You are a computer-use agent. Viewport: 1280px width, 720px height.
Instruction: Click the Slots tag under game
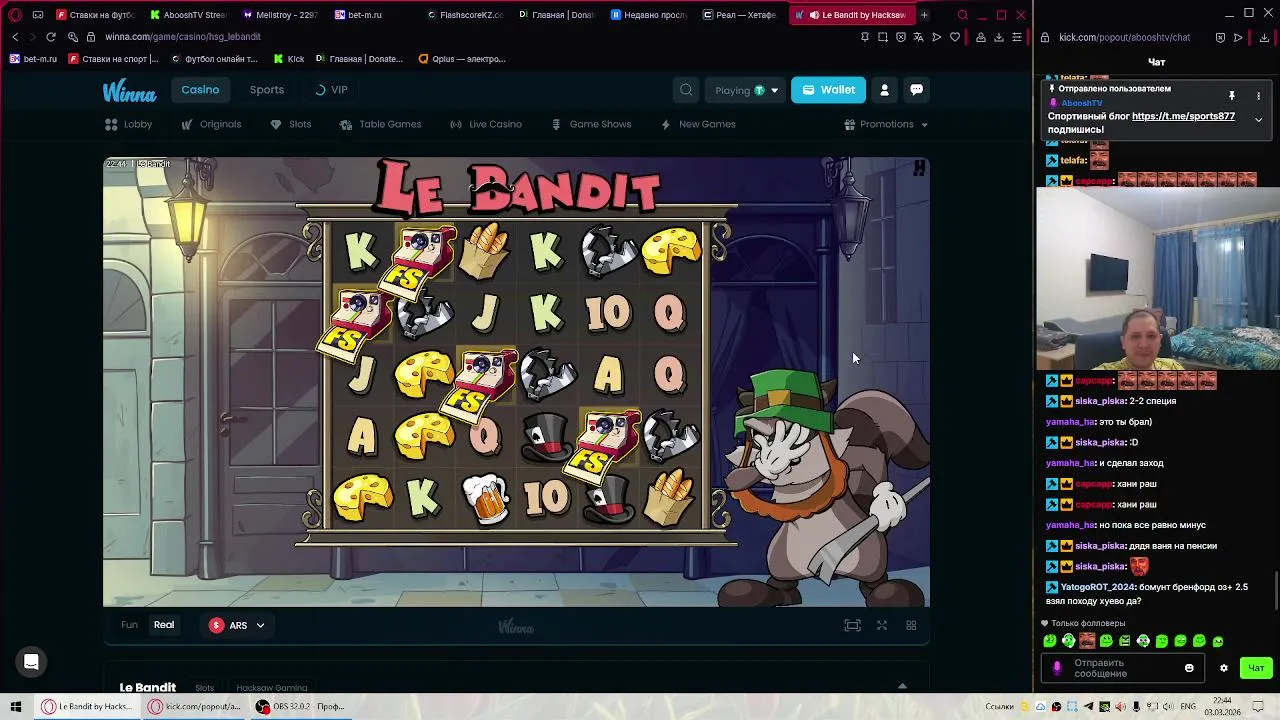[x=204, y=688]
